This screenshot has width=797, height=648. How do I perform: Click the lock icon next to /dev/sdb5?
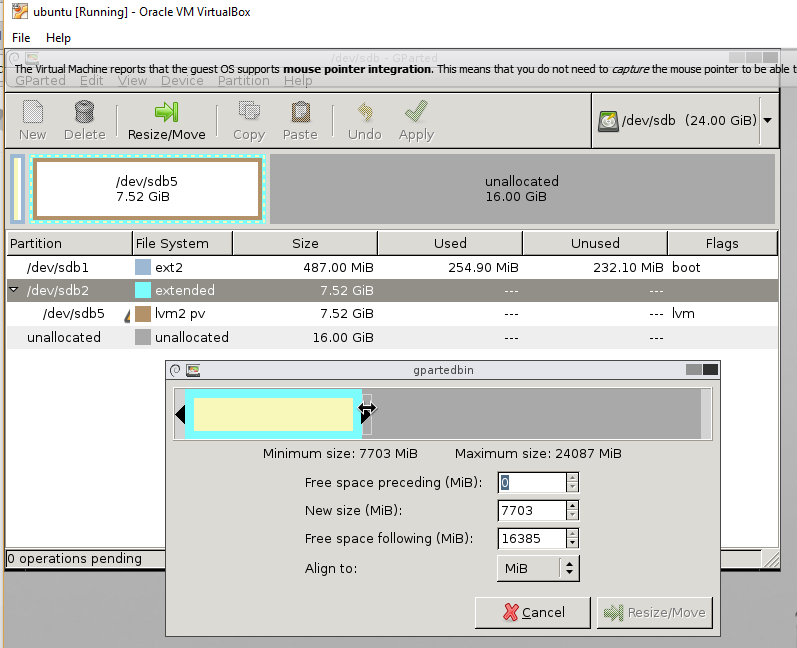click(128, 316)
